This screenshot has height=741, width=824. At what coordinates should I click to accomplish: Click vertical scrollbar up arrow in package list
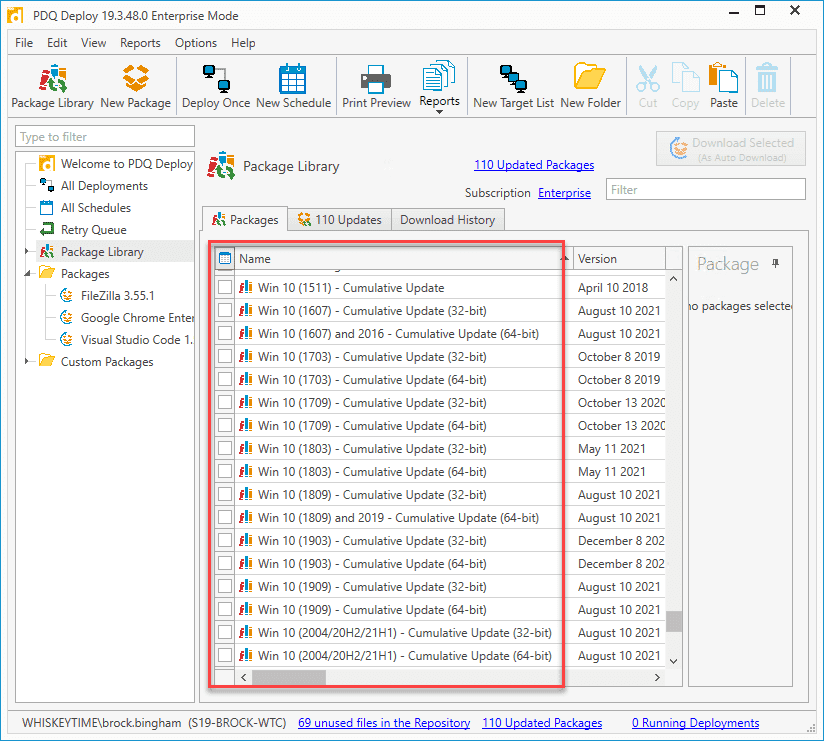(x=674, y=279)
